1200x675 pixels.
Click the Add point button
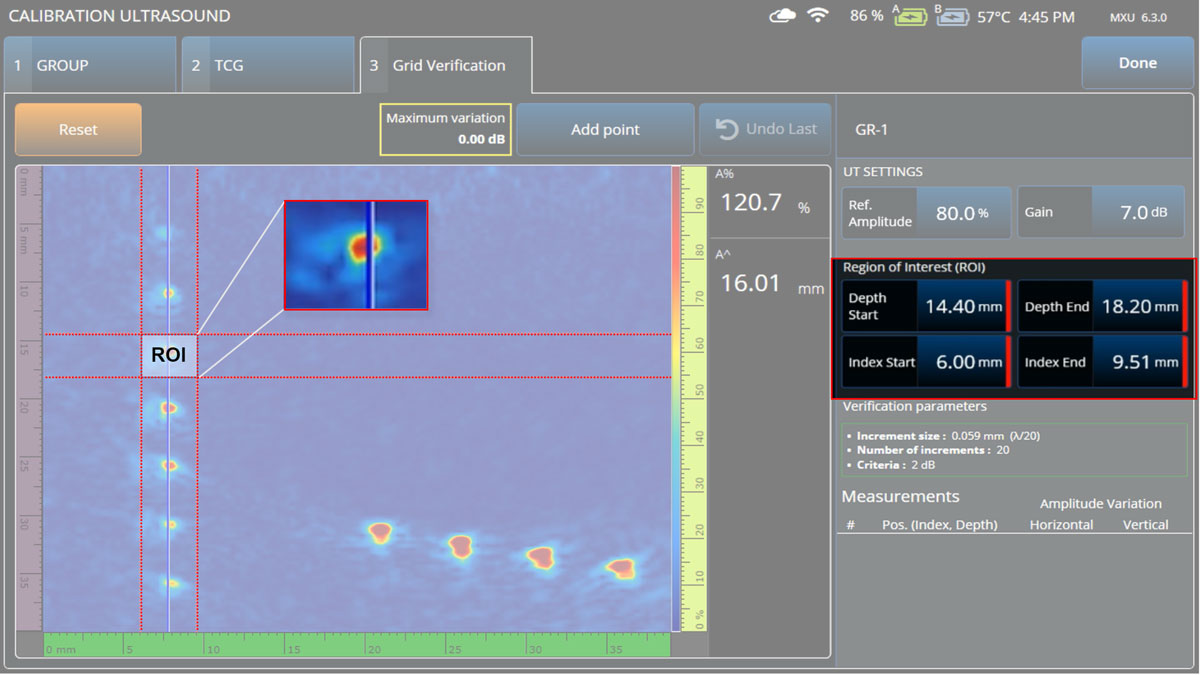605,129
